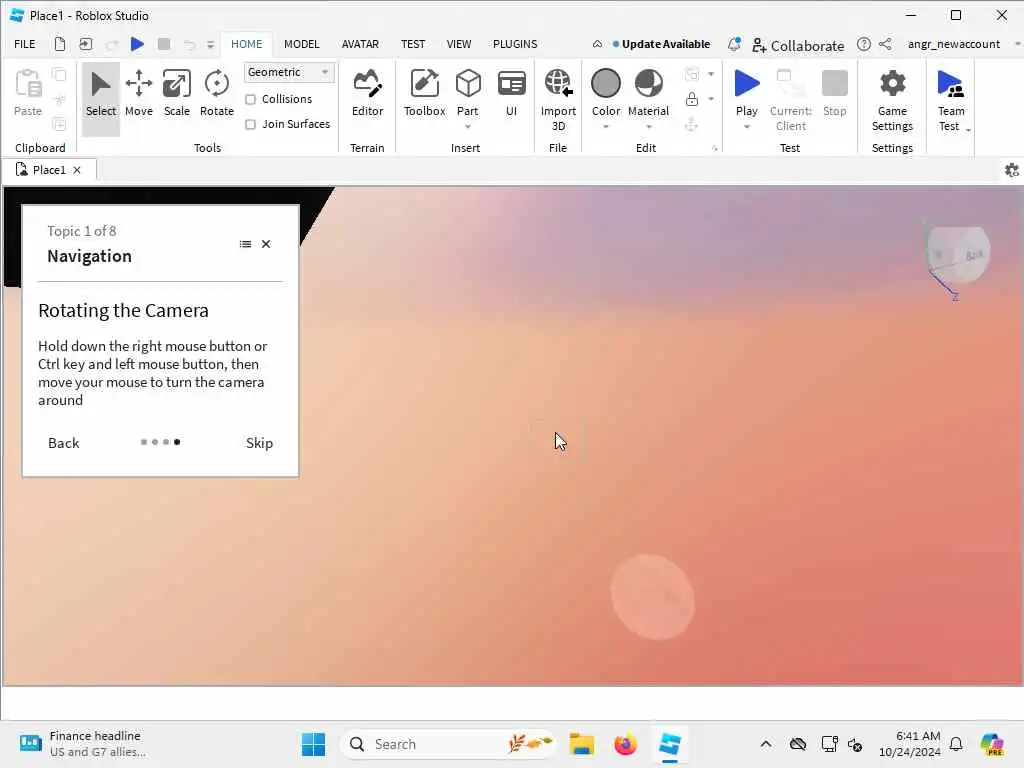Open the tutorial topic list icon
1024x768 pixels.
point(246,244)
